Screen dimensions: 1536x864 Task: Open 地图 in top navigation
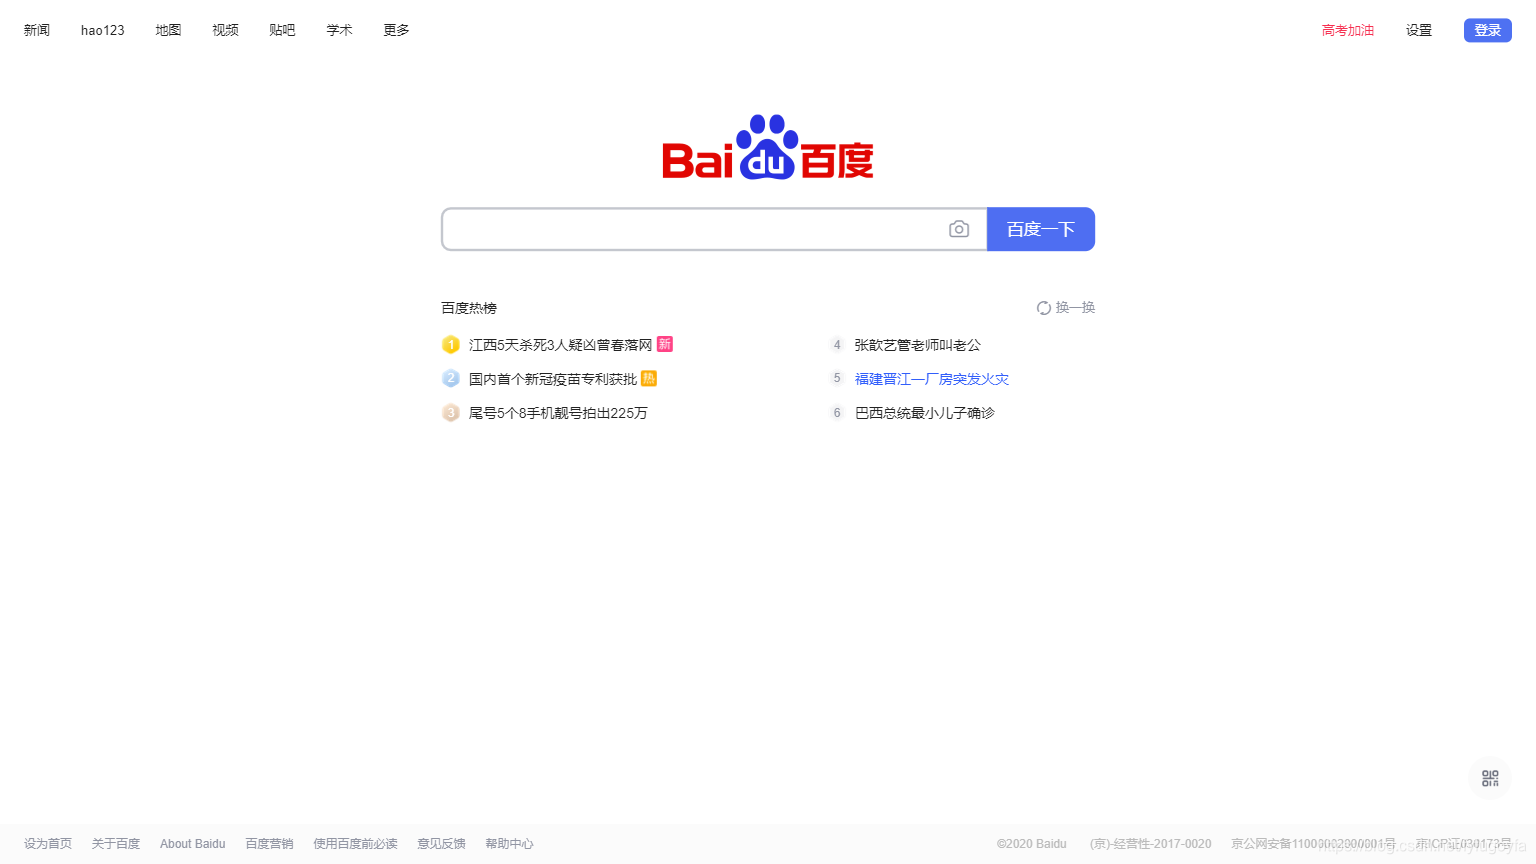[x=168, y=30]
